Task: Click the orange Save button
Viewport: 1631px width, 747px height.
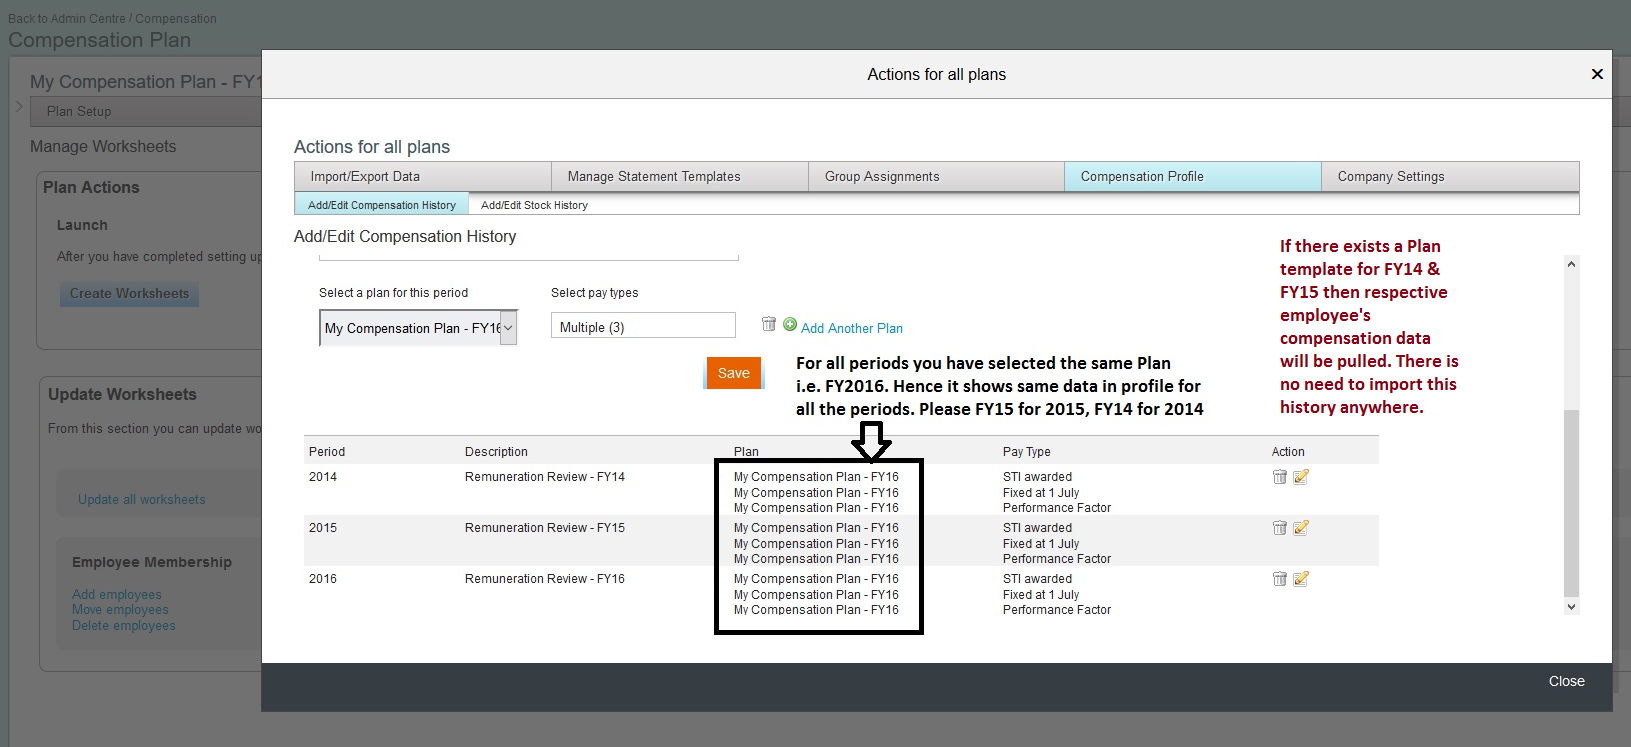Action: (x=734, y=373)
